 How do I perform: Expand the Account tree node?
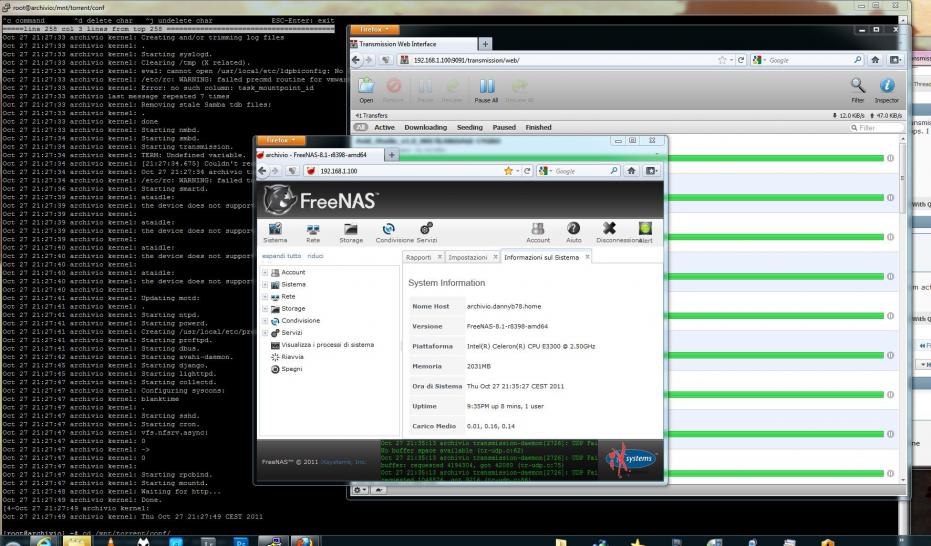[265, 272]
